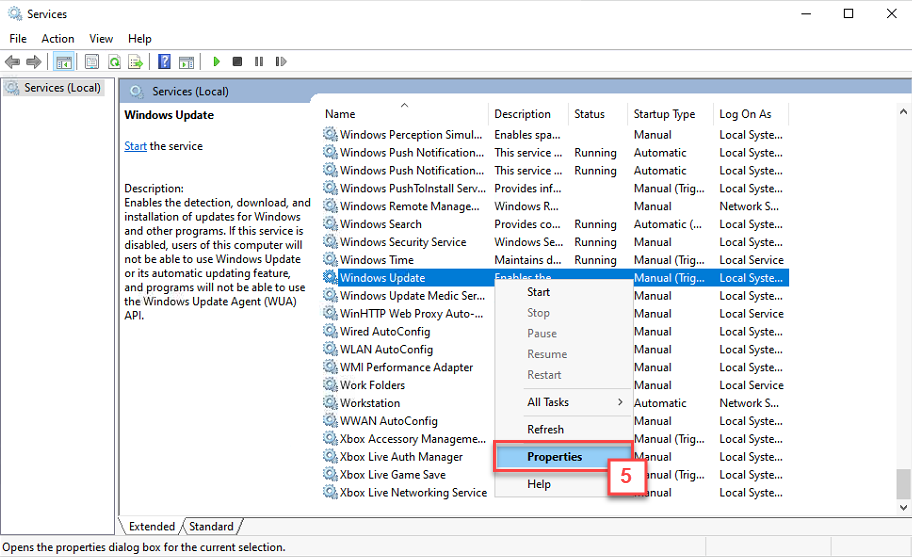
Task: Toggle Show/Hide Console Tree icon
Action: click(x=63, y=62)
